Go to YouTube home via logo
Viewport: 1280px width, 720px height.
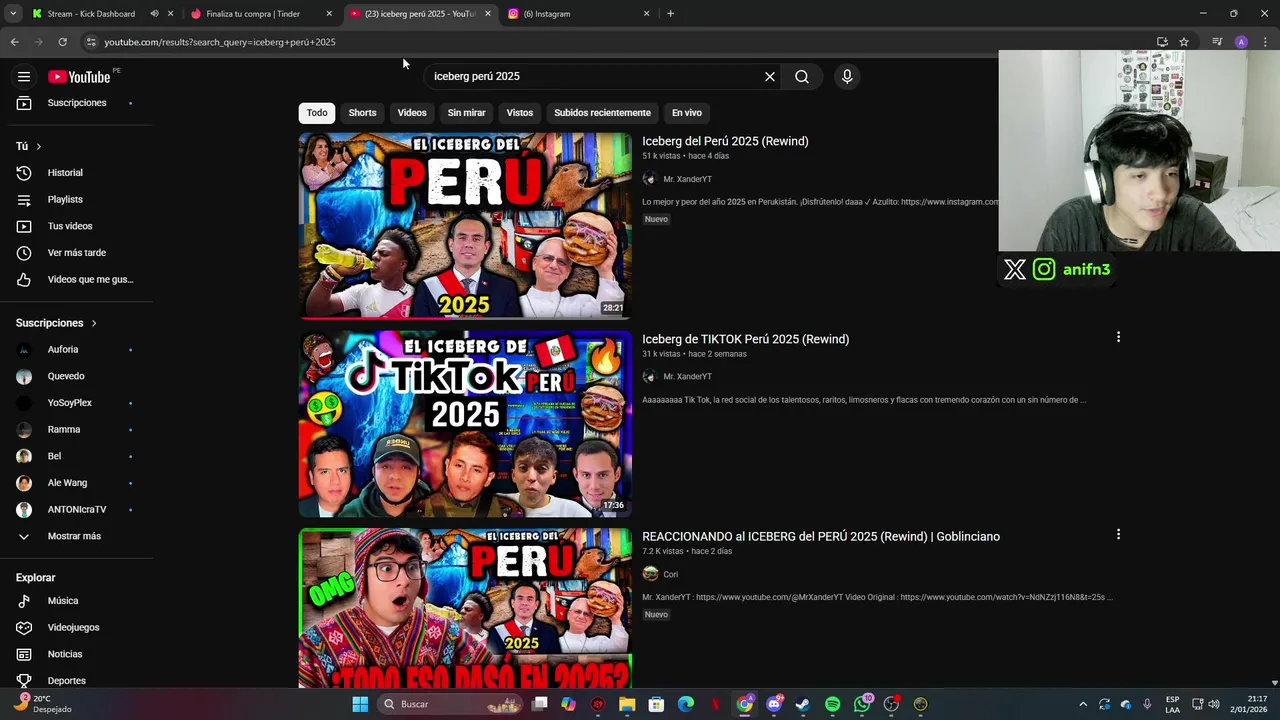79,77
